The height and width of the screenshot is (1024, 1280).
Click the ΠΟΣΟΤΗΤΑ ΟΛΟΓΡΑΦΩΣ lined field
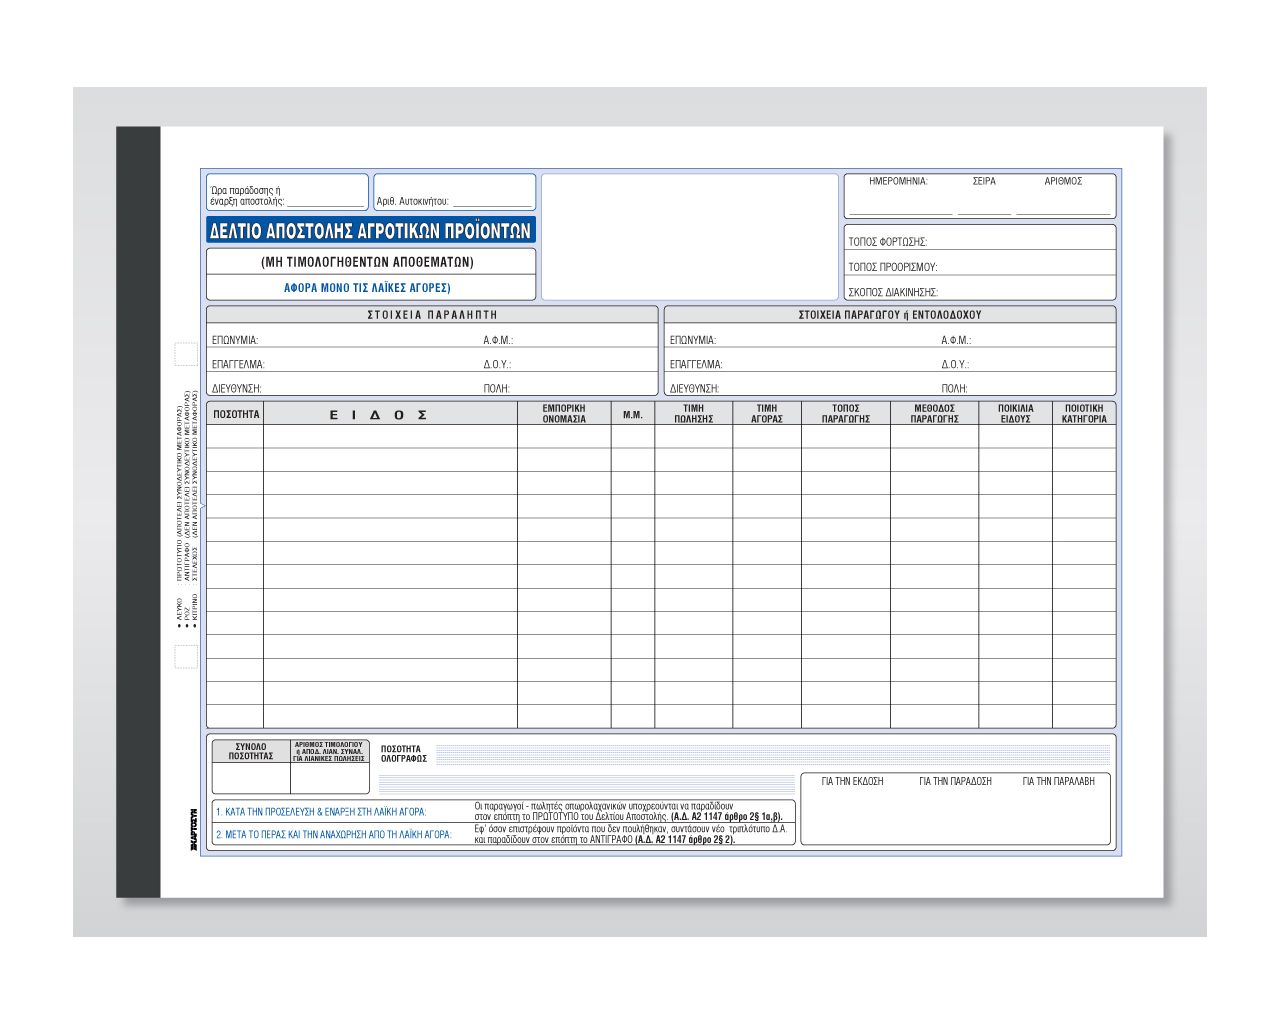pyautogui.click(x=770, y=755)
